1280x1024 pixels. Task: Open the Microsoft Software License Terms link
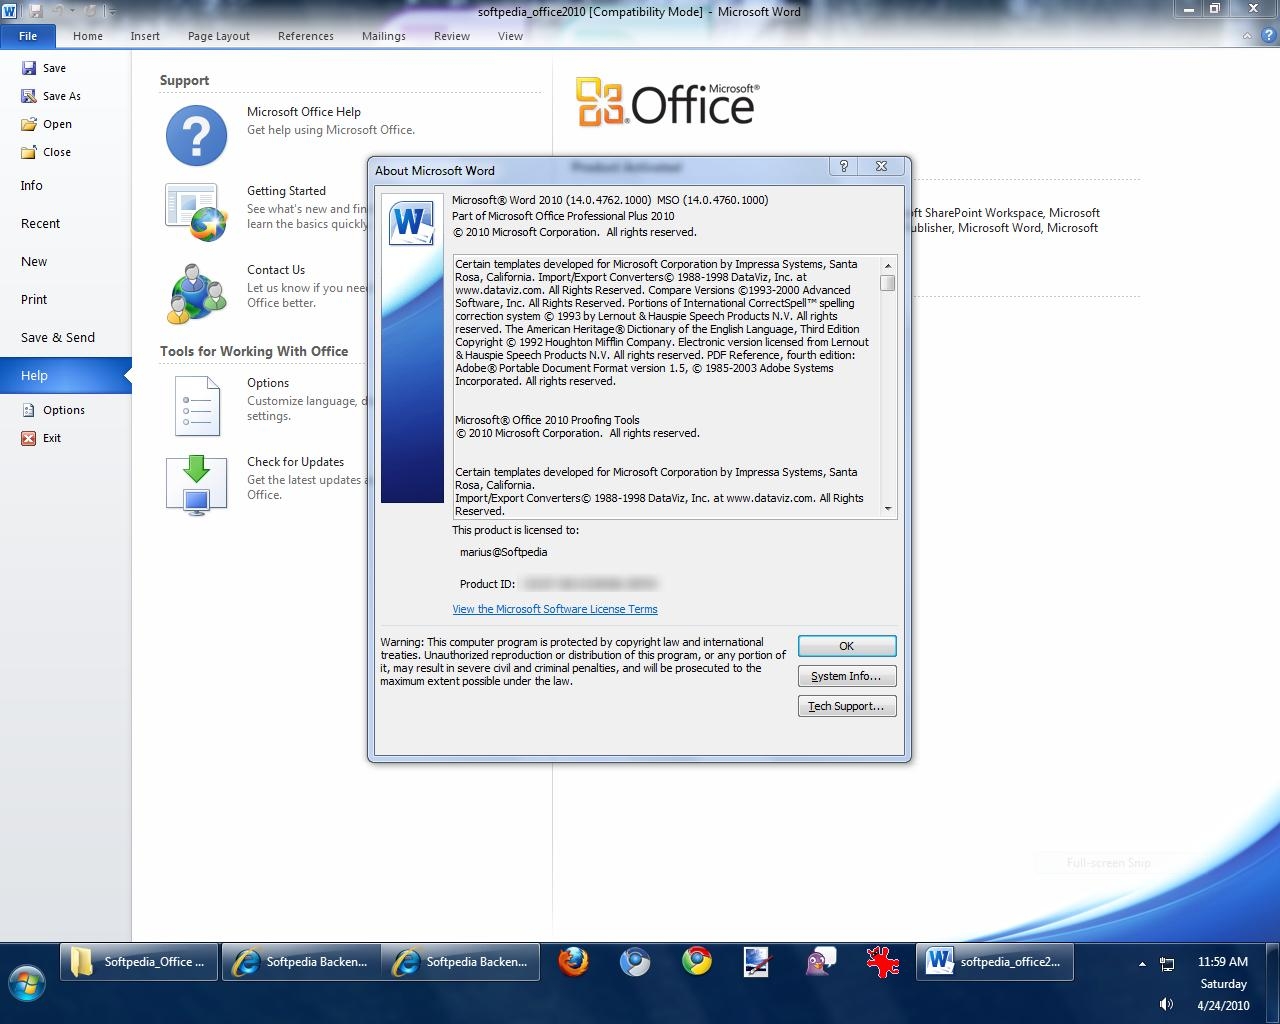[x=555, y=609]
